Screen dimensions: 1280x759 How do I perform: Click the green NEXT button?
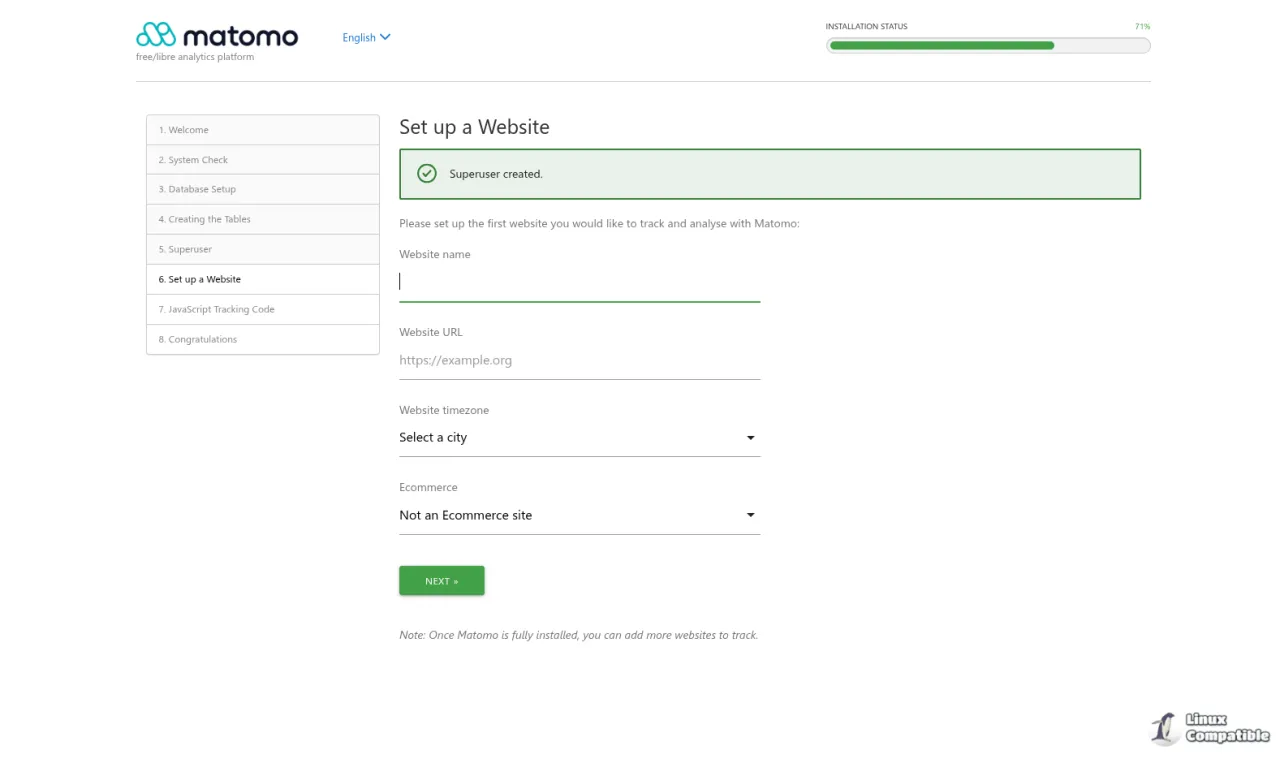coord(442,581)
